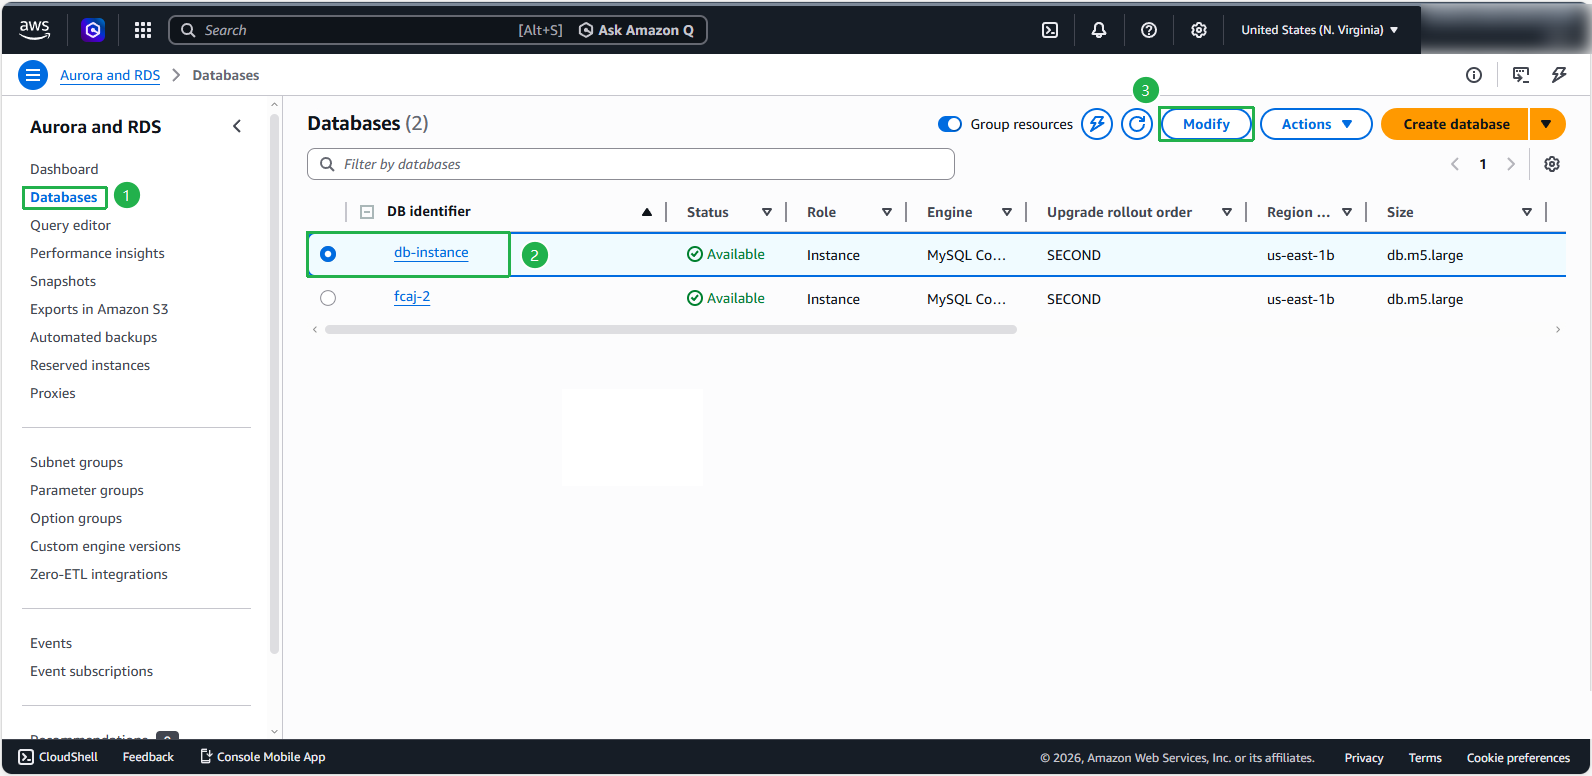The width and height of the screenshot is (1592, 776).
Task: Open Event subscriptions
Action: click(x=91, y=671)
